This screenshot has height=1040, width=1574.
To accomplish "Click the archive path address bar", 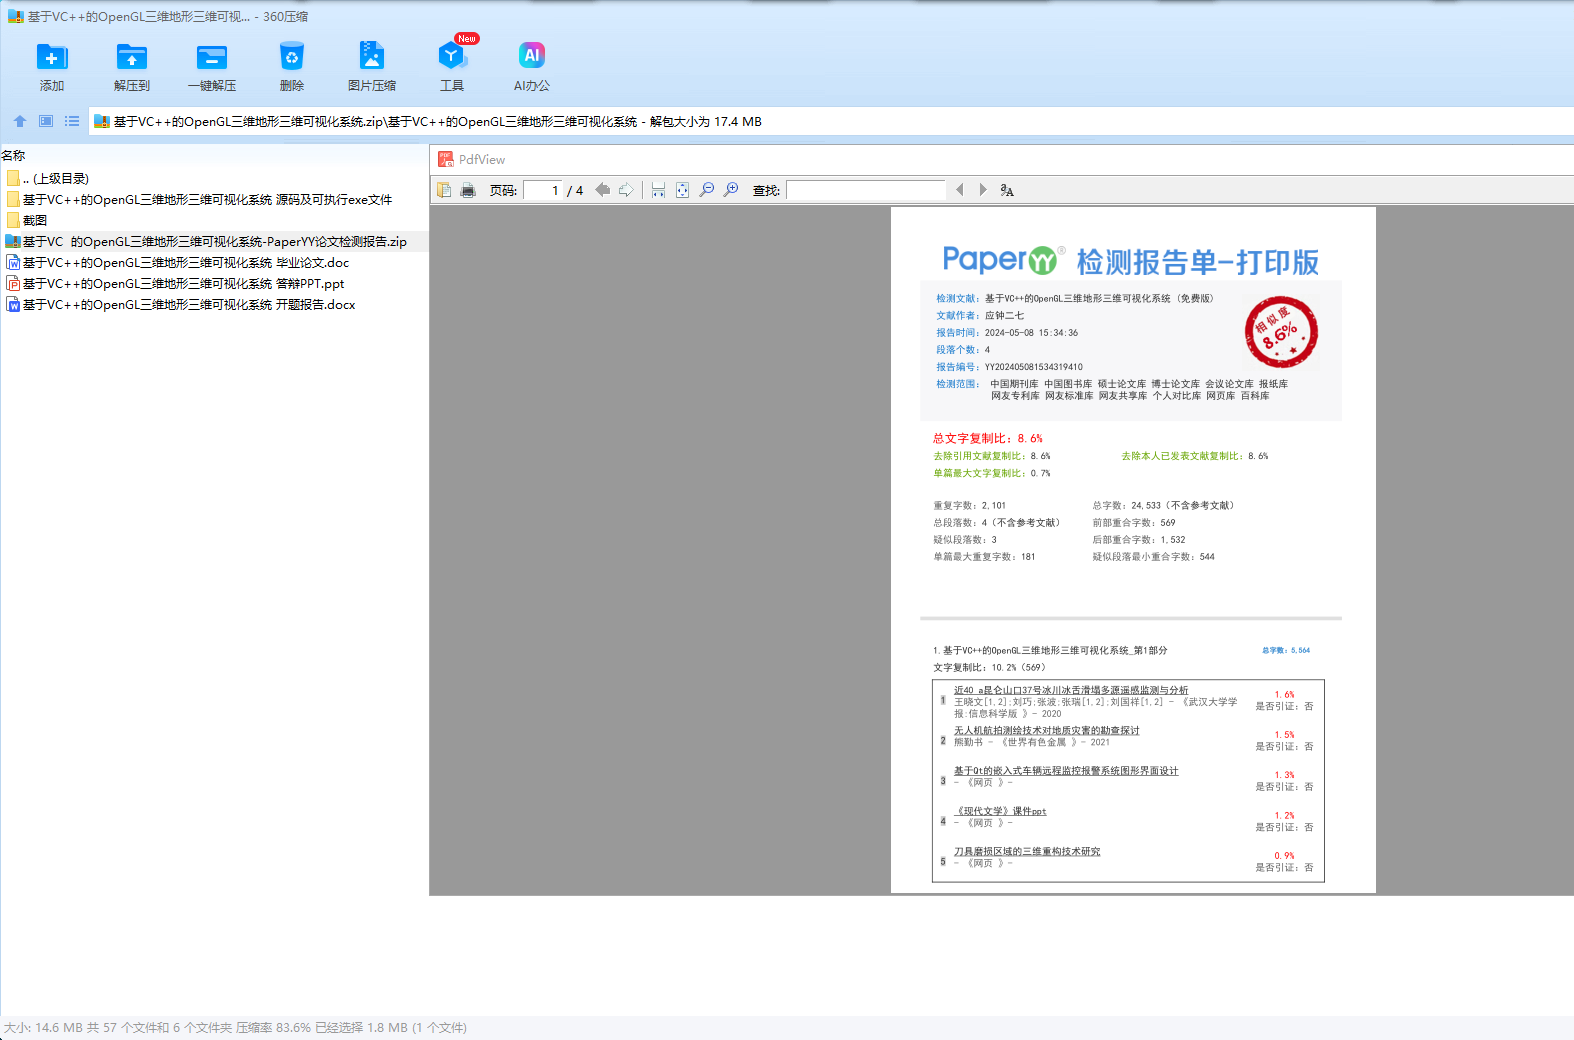I will pos(830,121).
